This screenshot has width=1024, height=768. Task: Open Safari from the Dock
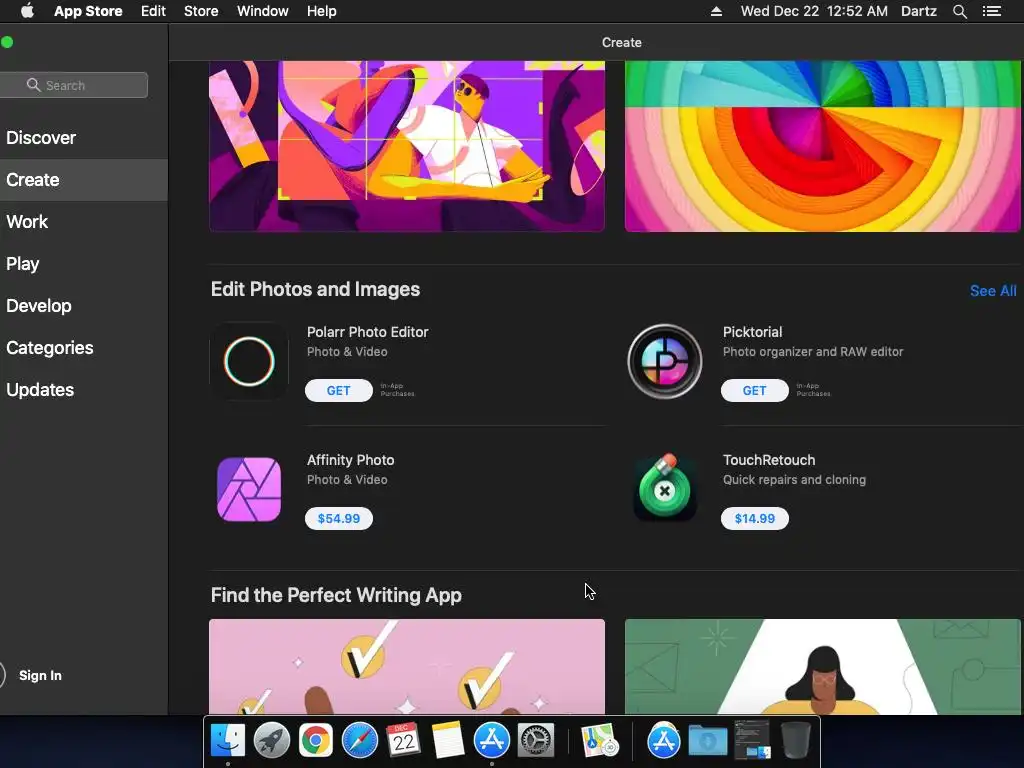(360, 741)
